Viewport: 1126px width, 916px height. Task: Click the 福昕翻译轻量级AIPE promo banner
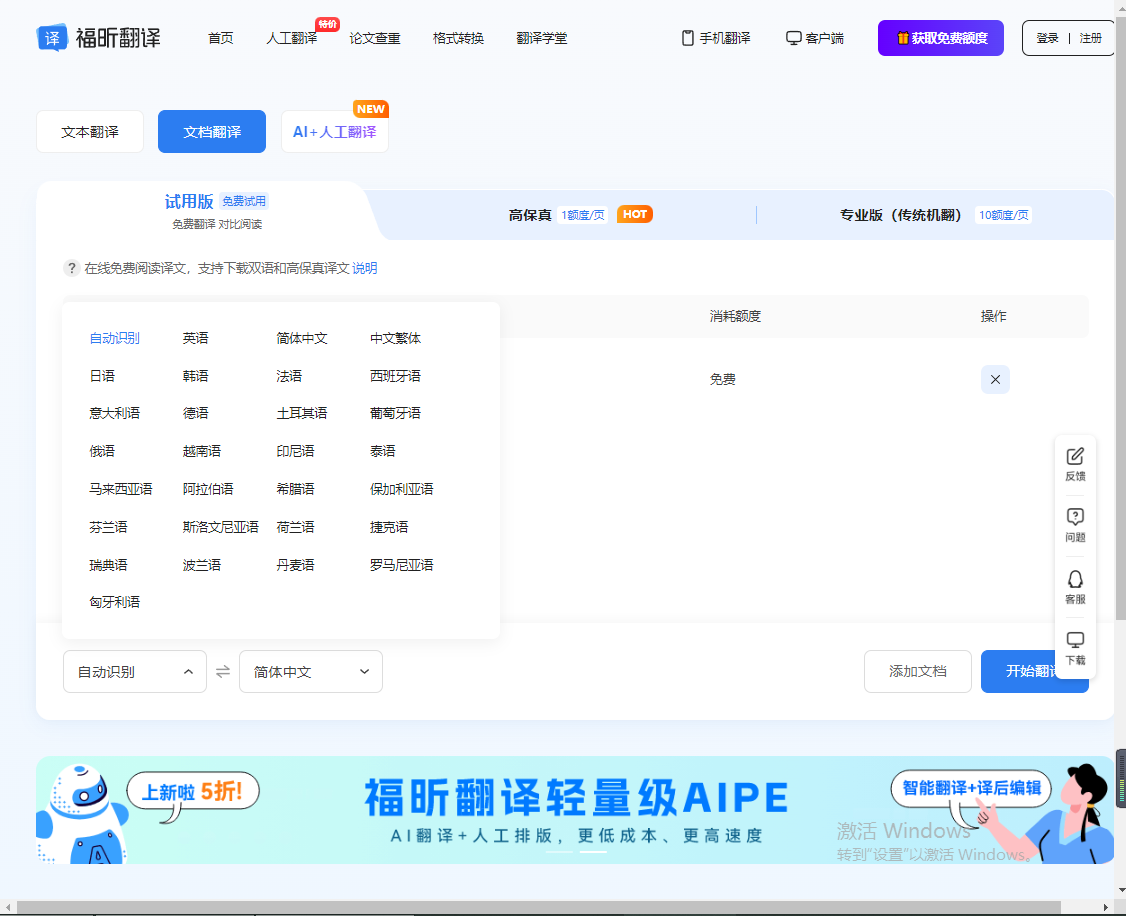tap(574, 810)
